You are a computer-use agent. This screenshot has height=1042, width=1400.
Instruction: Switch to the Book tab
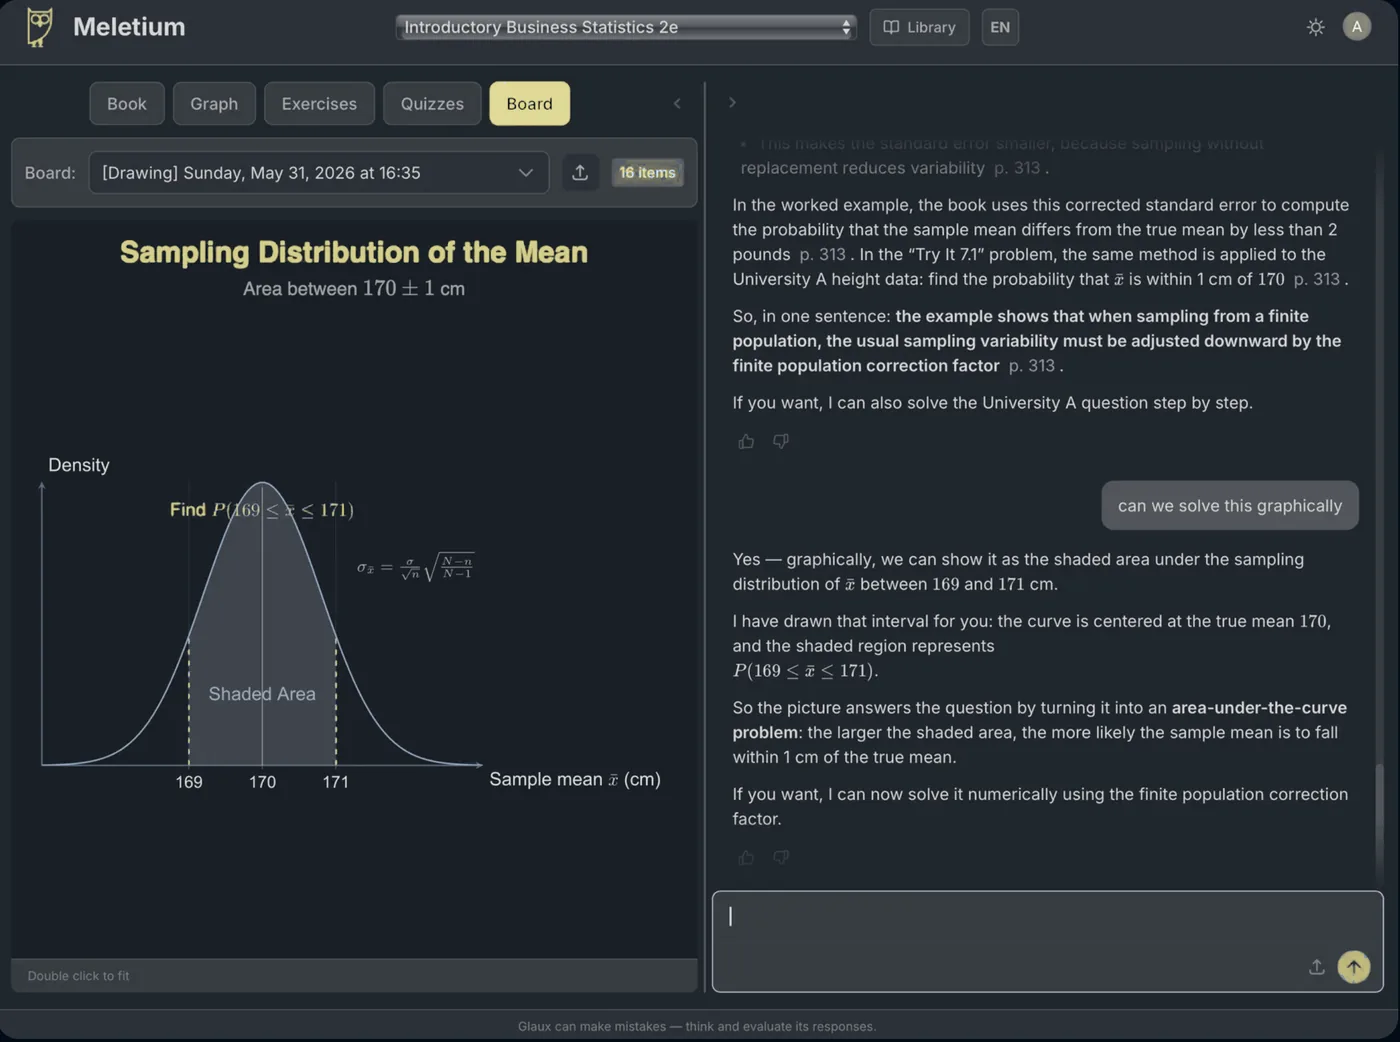click(x=127, y=104)
